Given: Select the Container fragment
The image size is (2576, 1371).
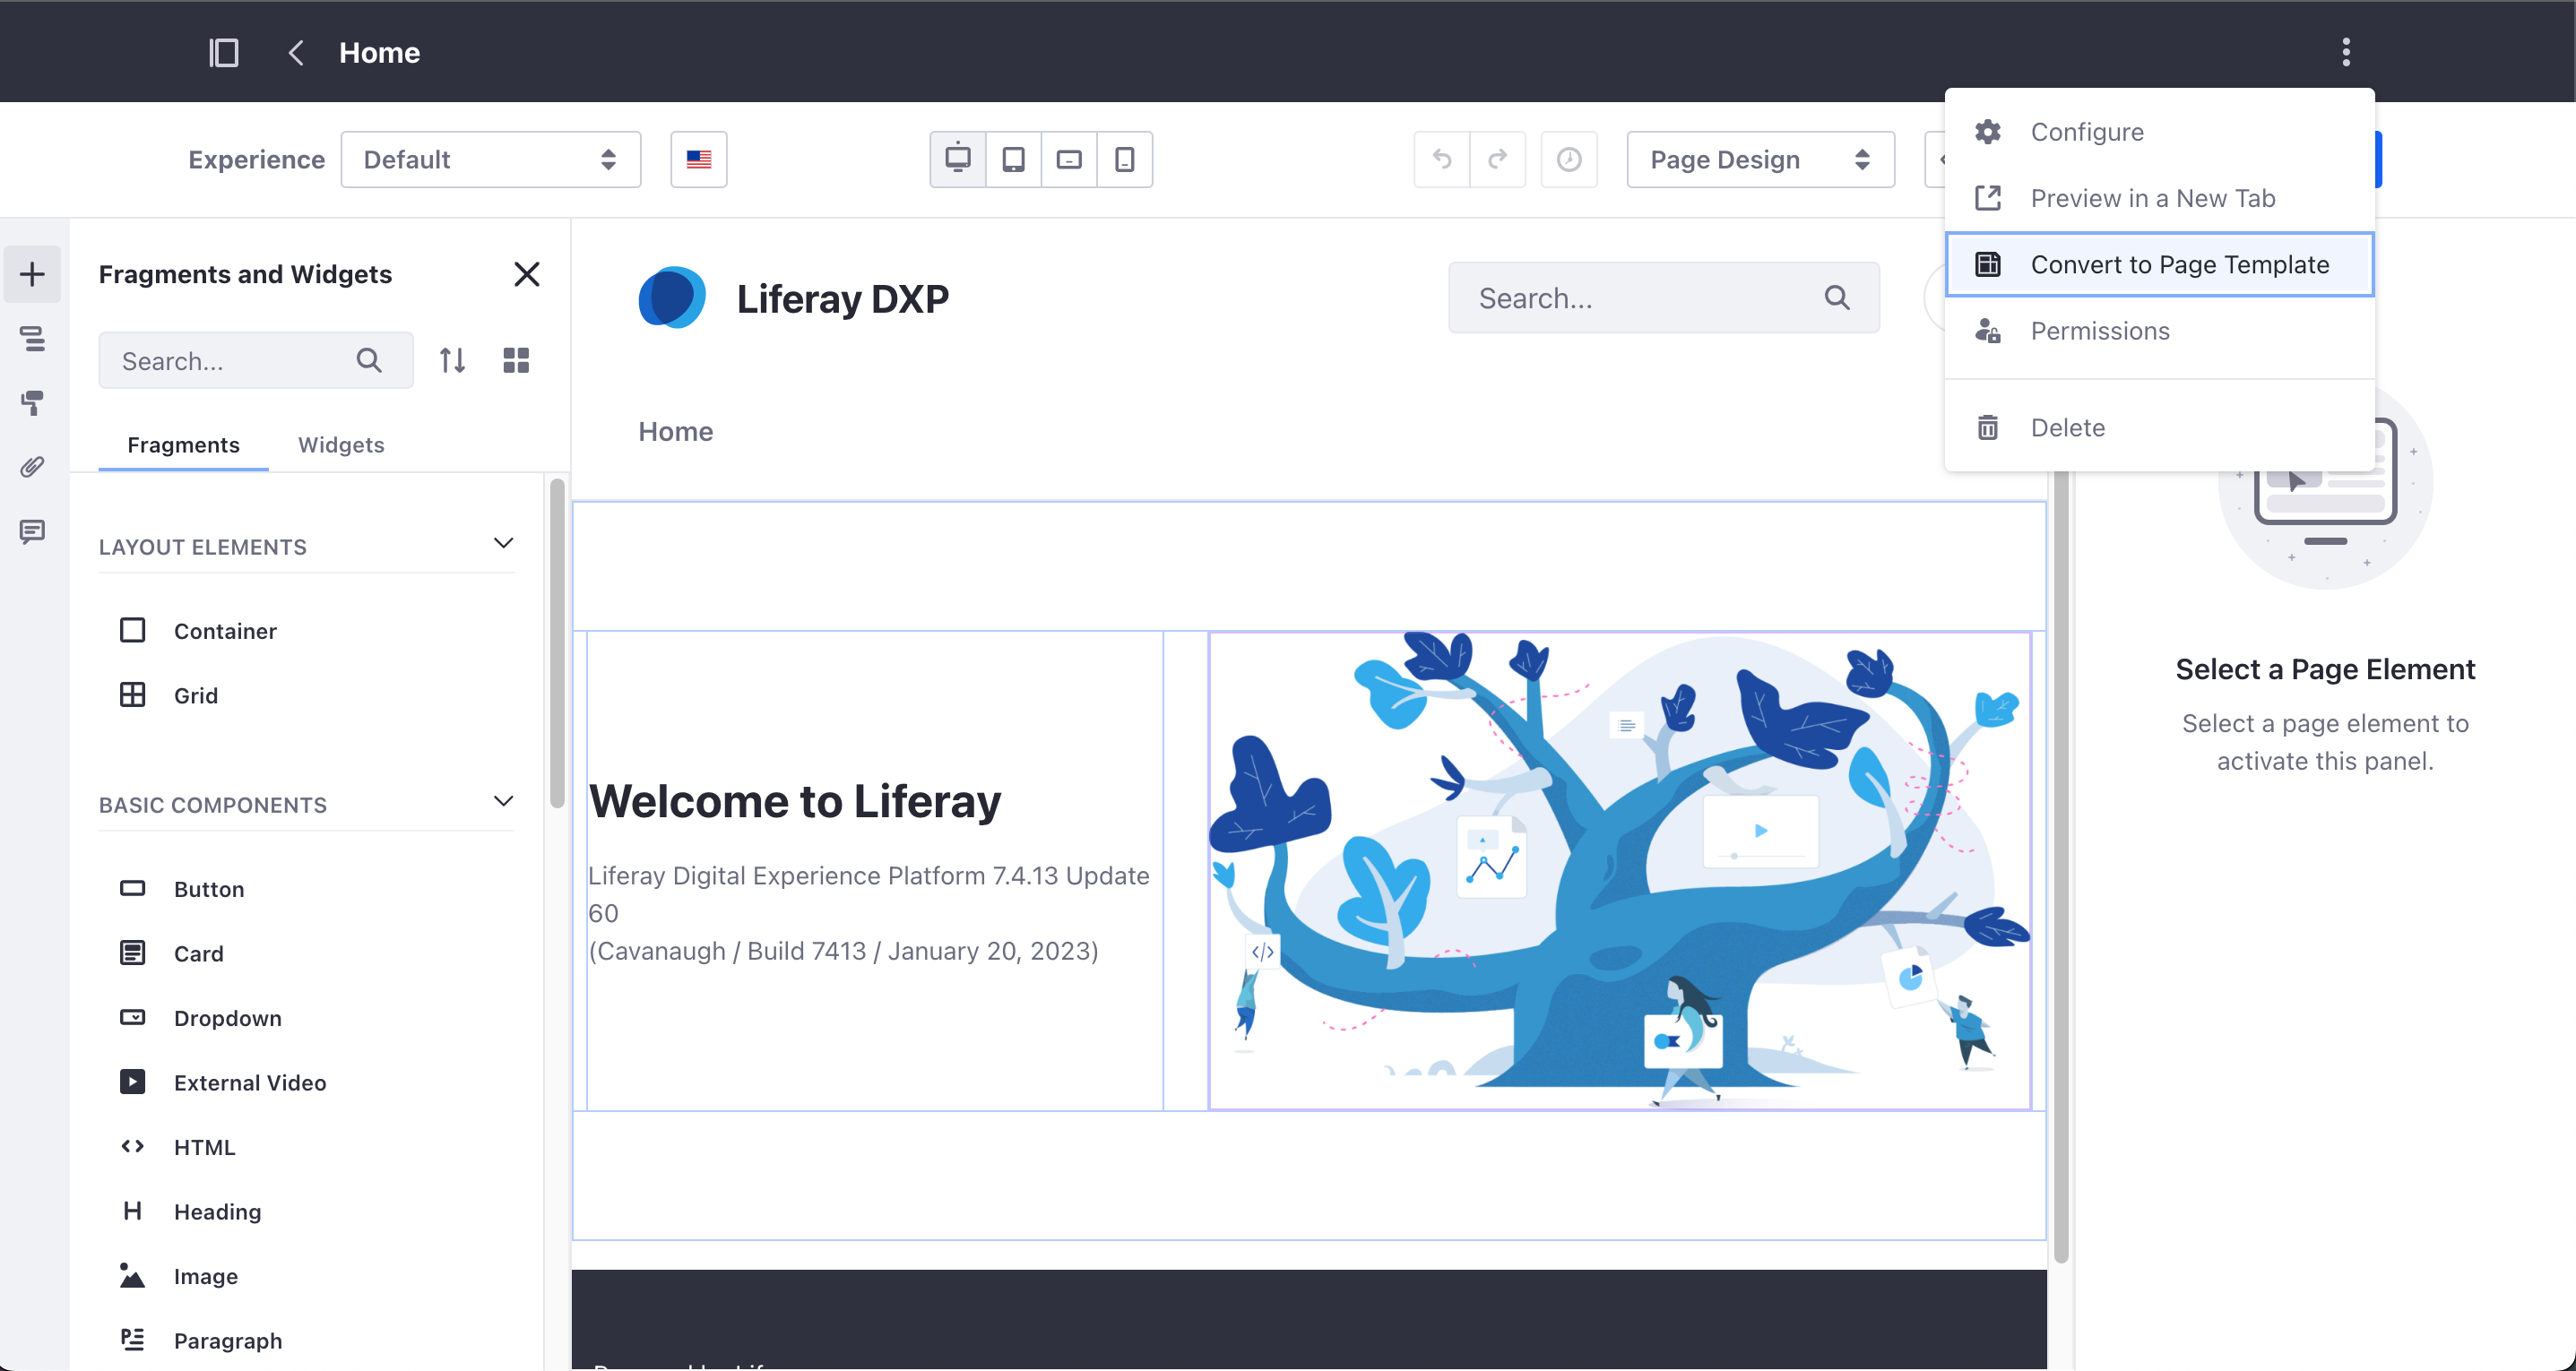Looking at the screenshot, I should (x=306, y=630).
